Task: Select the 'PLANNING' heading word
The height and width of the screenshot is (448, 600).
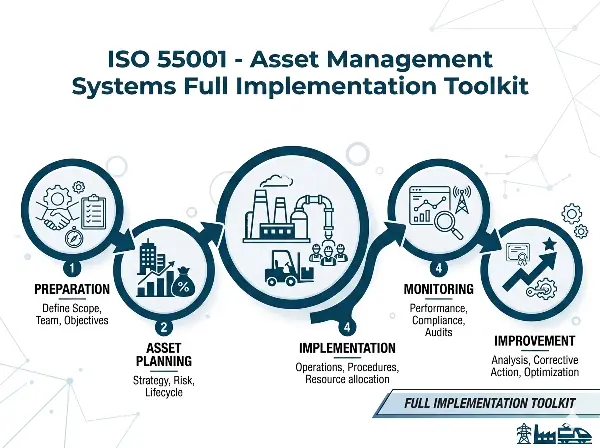Action: click(x=164, y=361)
